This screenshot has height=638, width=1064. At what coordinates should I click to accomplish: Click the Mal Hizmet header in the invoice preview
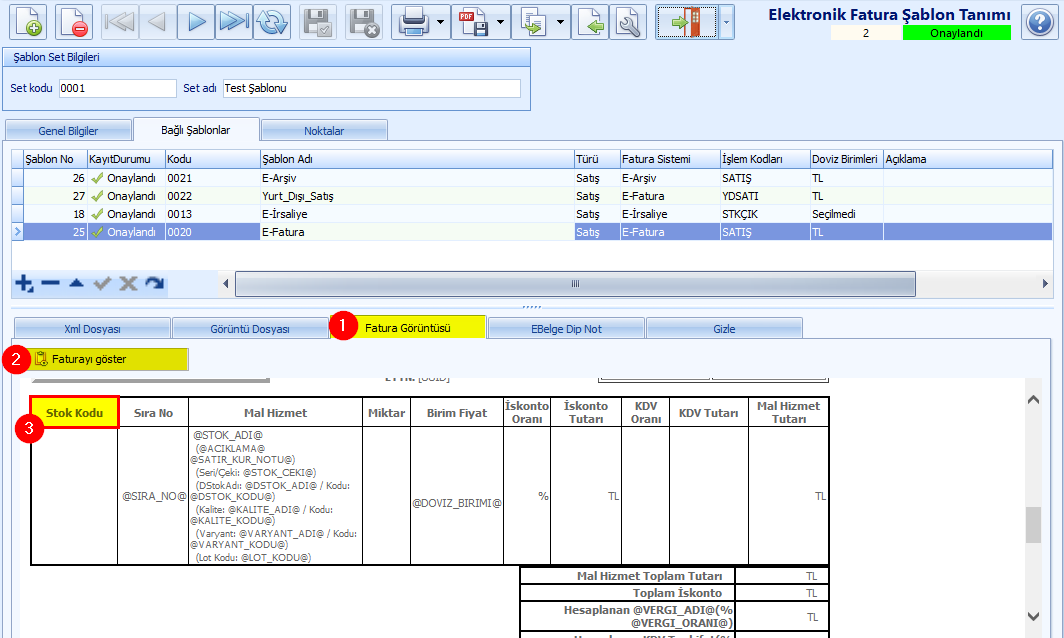(276, 413)
